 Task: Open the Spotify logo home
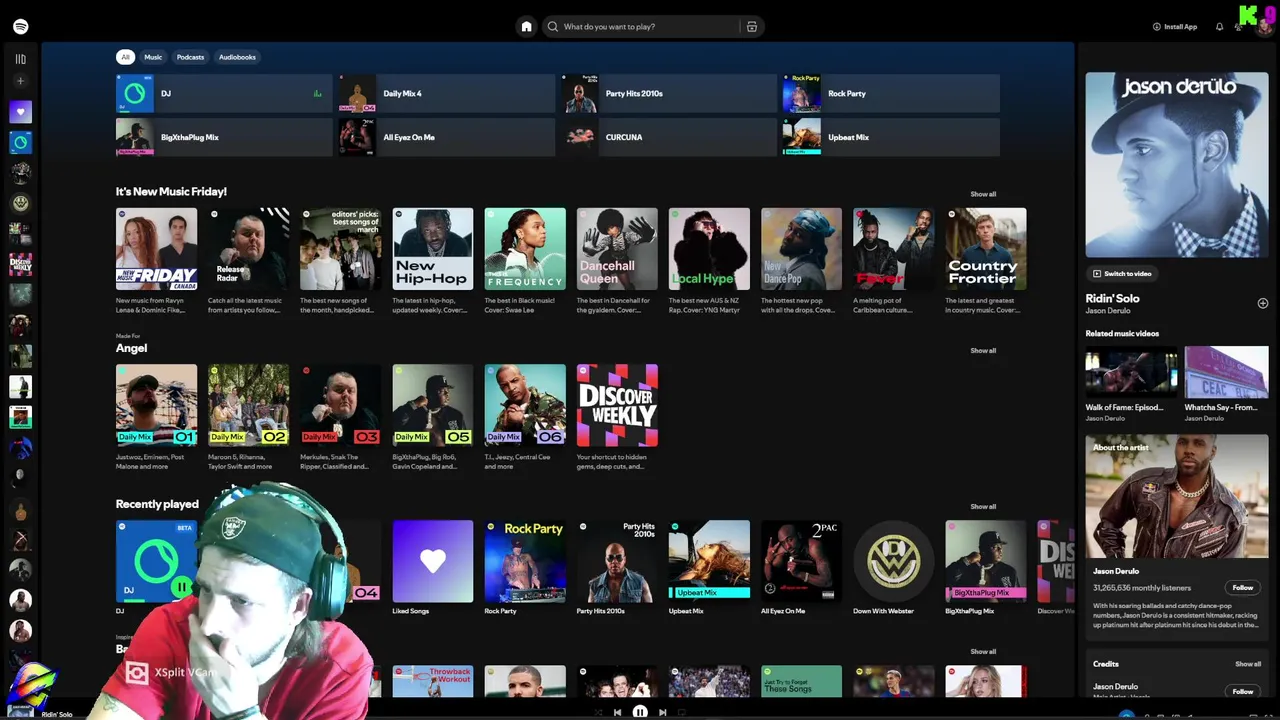click(20, 27)
